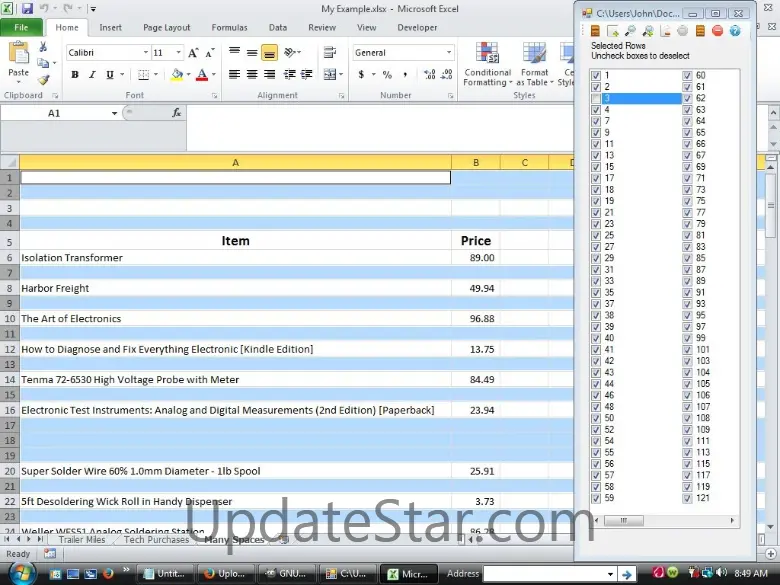Image resolution: width=780 pixels, height=585 pixels.
Task: Click the Bold formatting icon
Action: click(x=75, y=75)
